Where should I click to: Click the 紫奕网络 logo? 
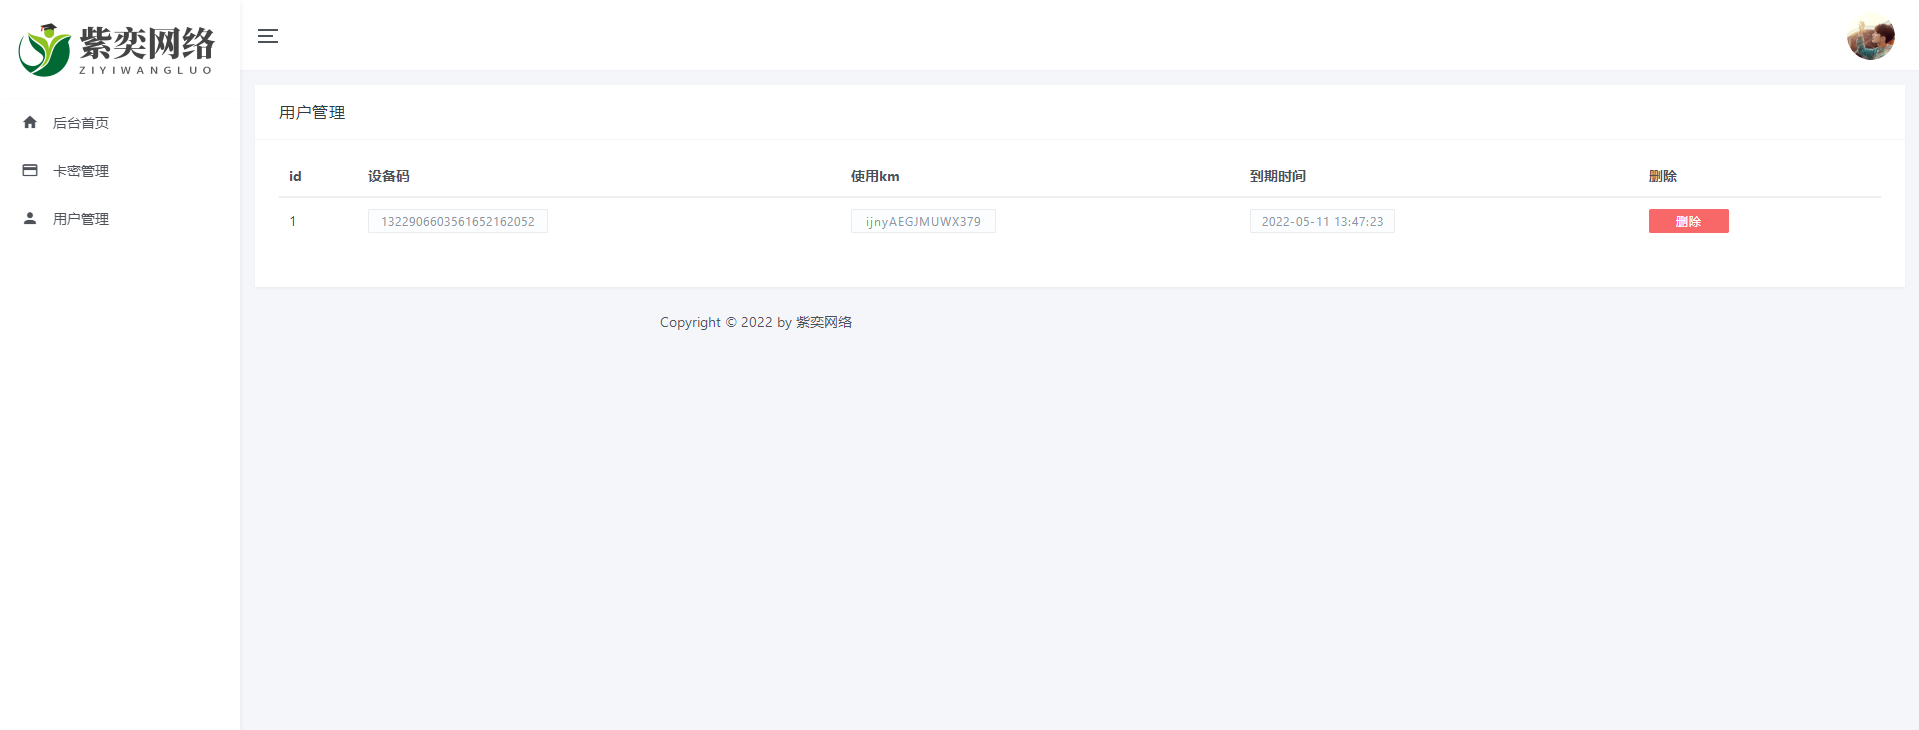(117, 49)
